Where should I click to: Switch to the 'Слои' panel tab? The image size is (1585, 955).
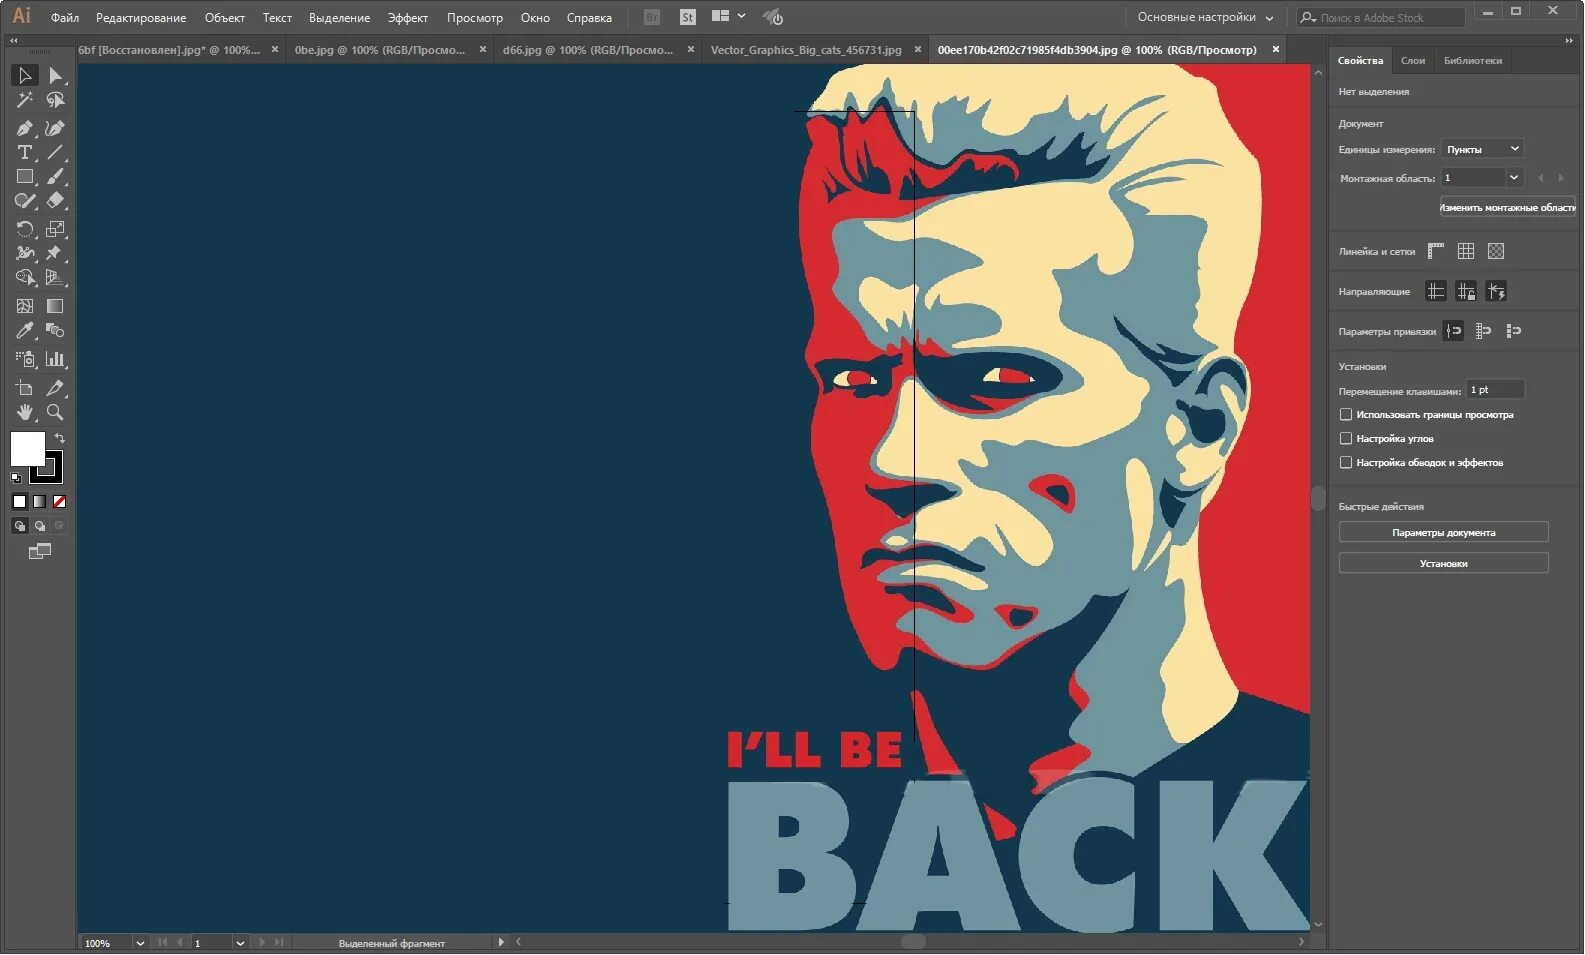1413,61
